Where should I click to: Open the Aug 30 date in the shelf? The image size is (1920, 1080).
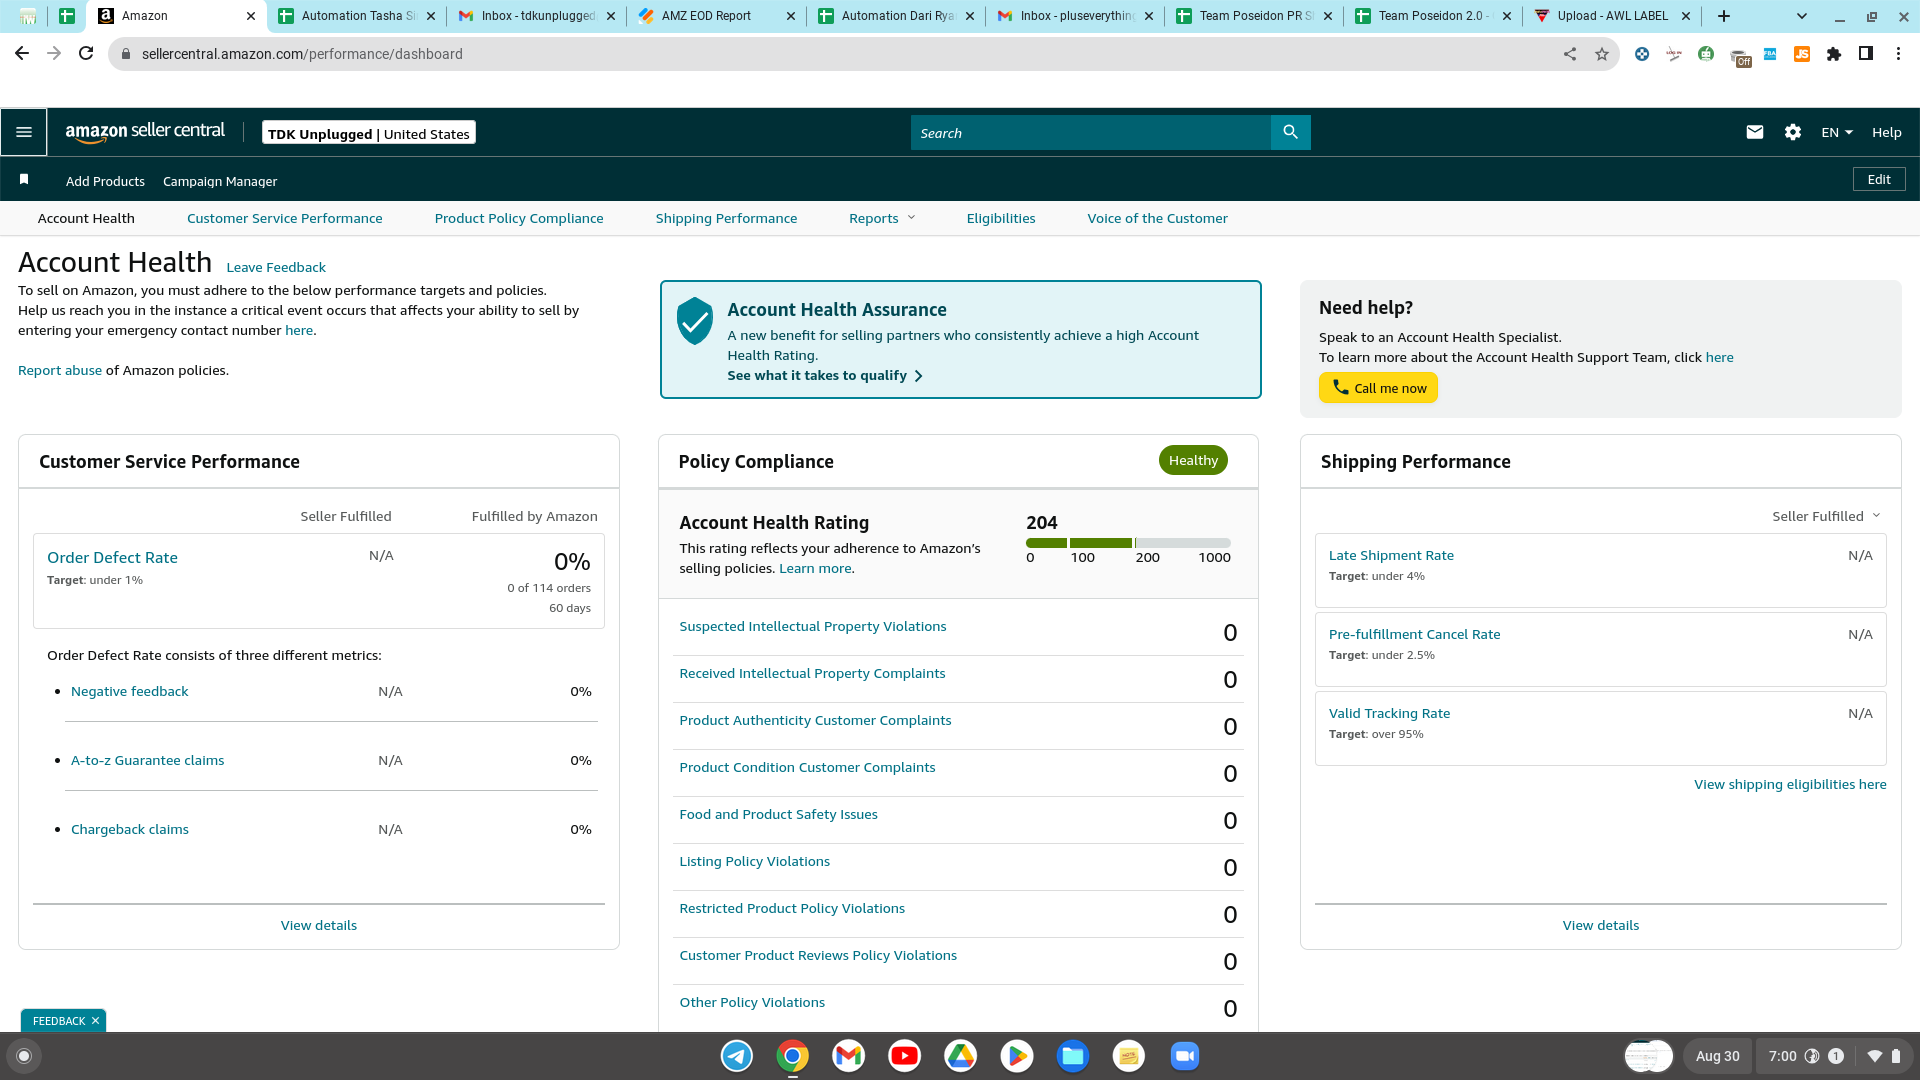coord(1717,1056)
